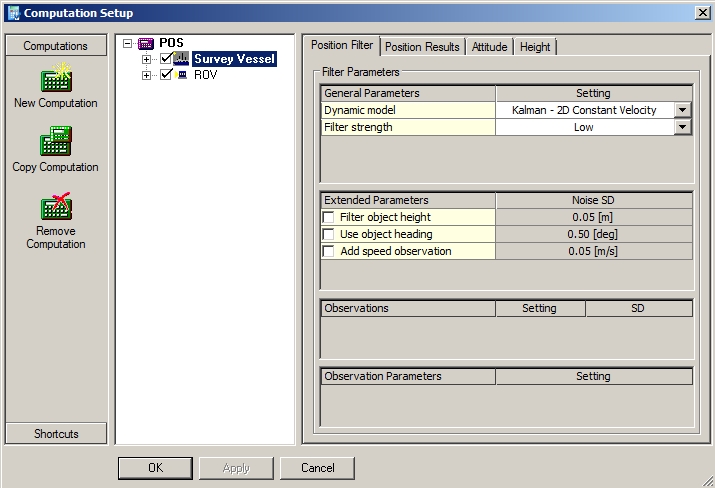Click the Survey Vessel ship icon
Viewport: 715px width, 488px height.
181,58
